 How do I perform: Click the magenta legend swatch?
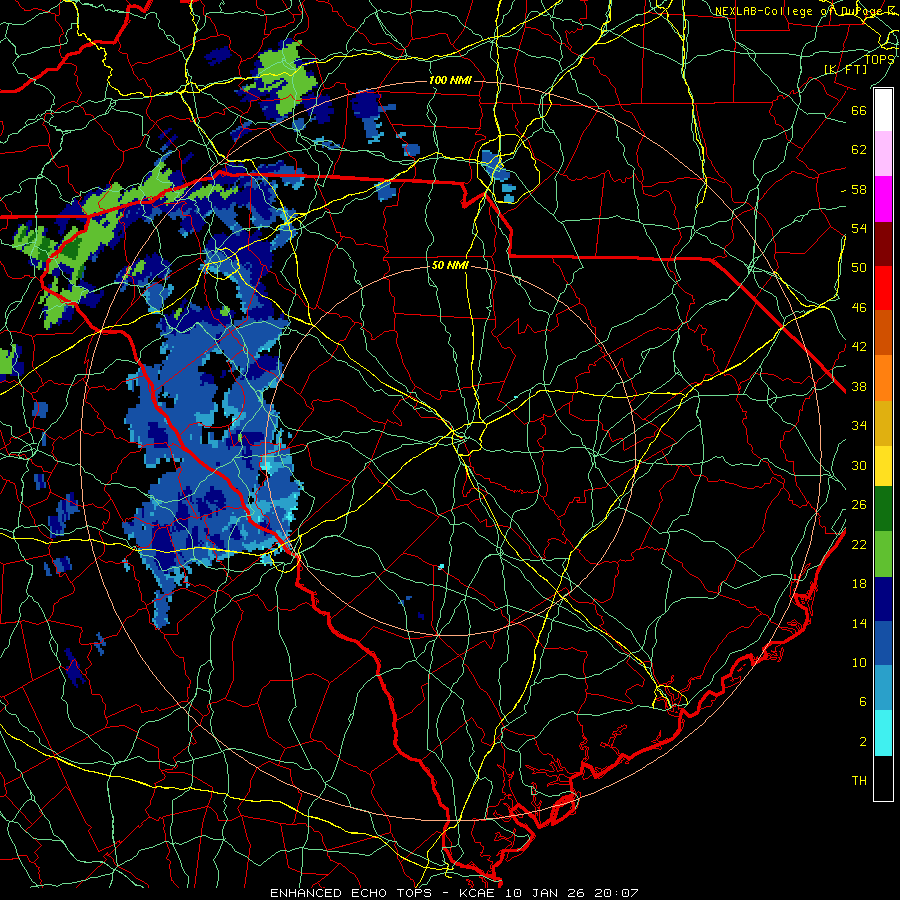883,199
